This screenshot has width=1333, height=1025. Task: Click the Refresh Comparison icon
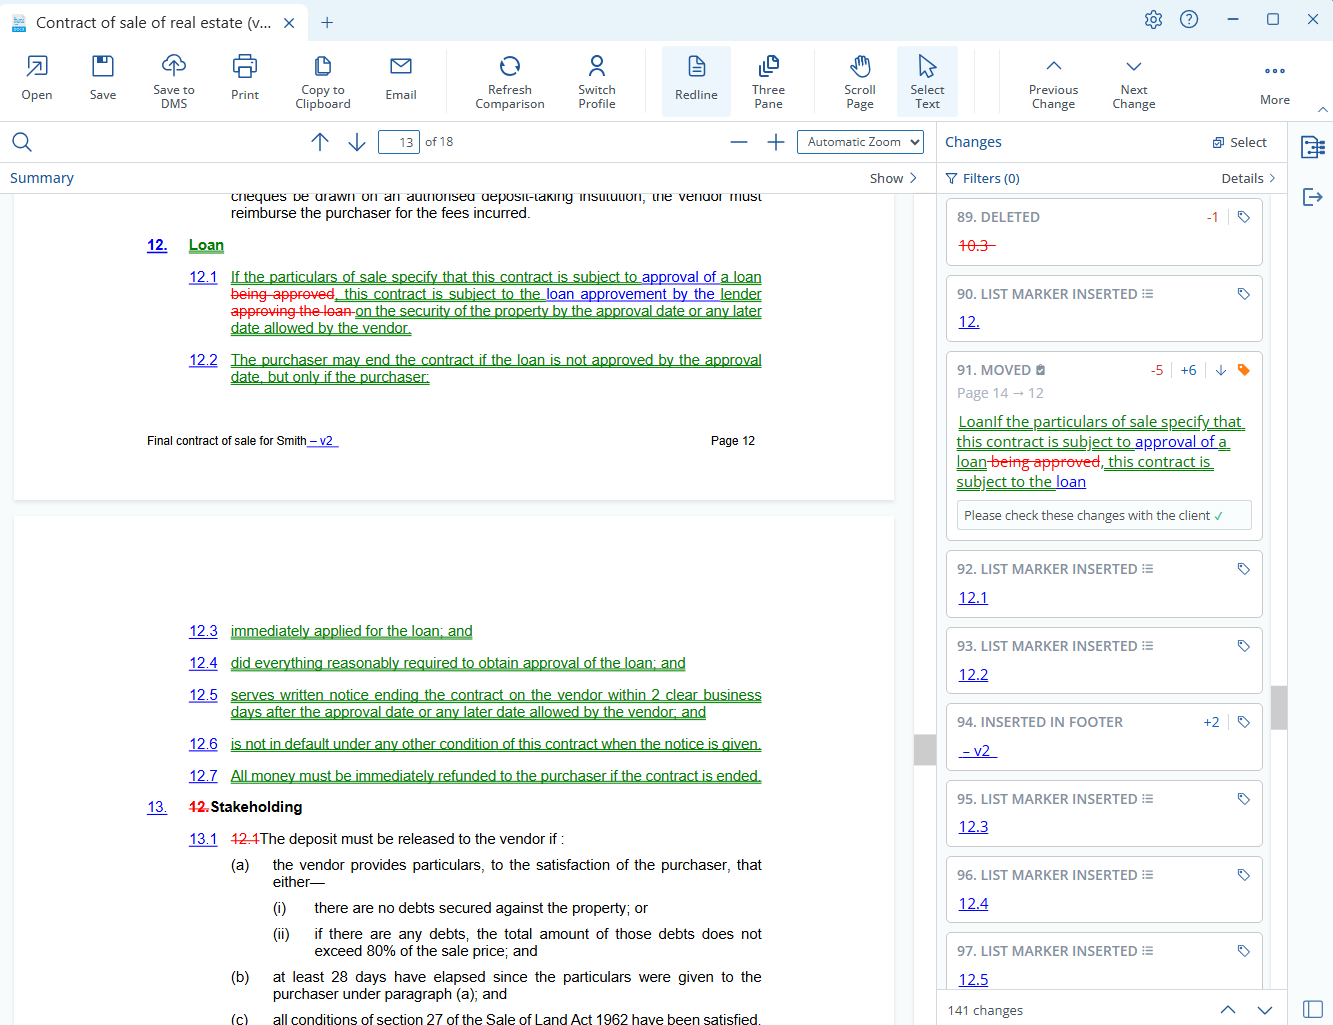tap(509, 67)
